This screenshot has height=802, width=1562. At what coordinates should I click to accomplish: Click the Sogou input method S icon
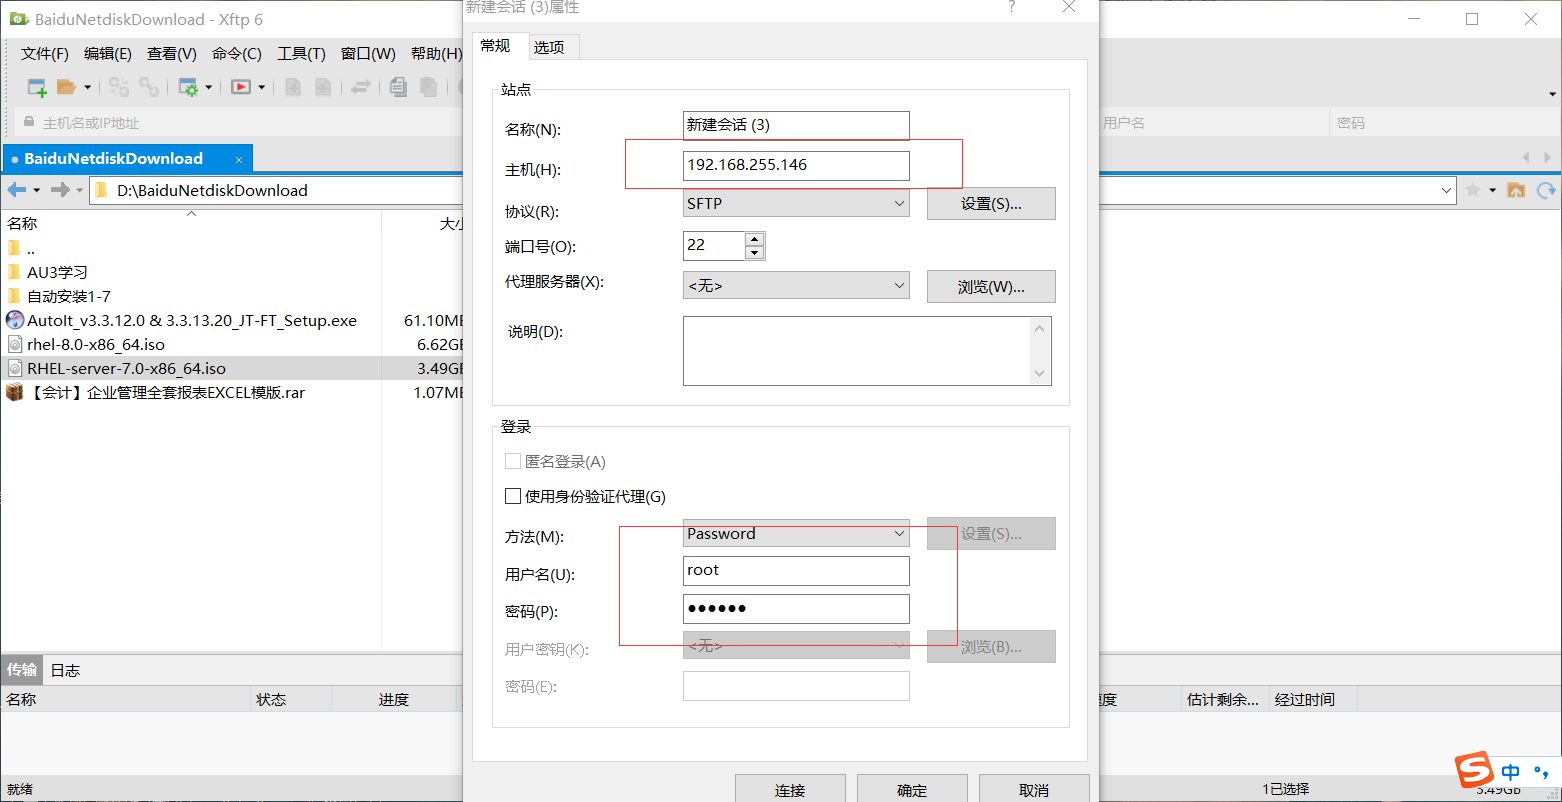[1474, 770]
